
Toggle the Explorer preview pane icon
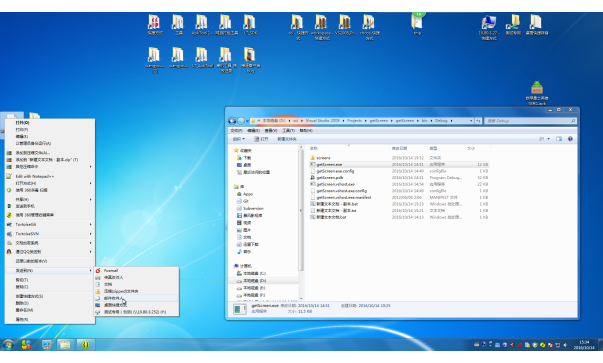[559, 139]
